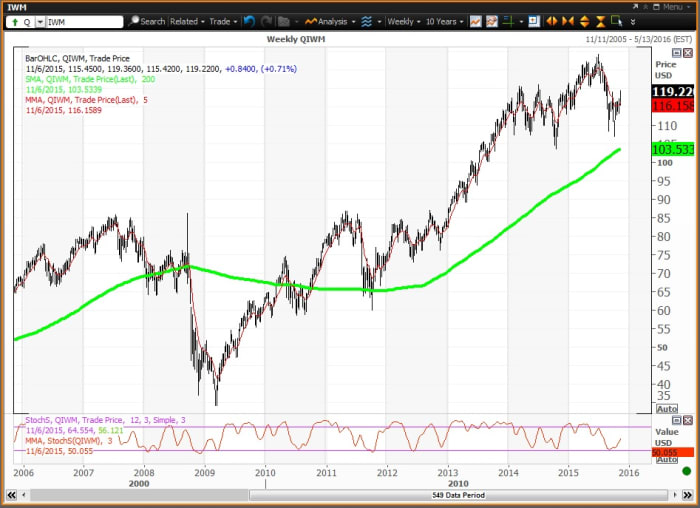This screenshot has height=508, width=700.
Task: Open the 10 Years range dropdown
Action: pyautogui.click(x=444, y=21)
